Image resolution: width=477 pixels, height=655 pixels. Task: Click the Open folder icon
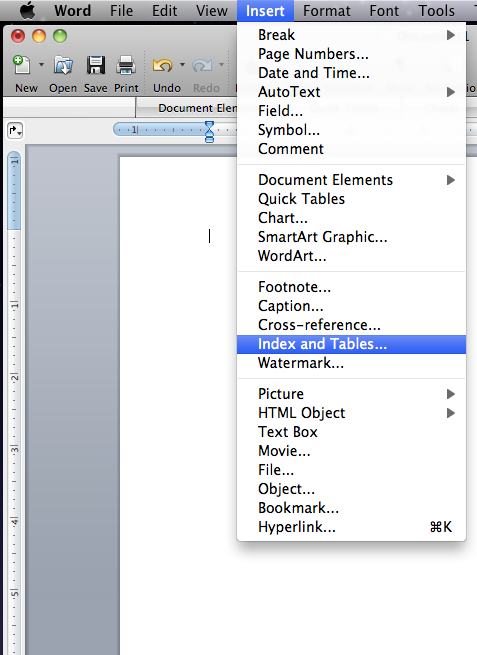tap(63, 65)
